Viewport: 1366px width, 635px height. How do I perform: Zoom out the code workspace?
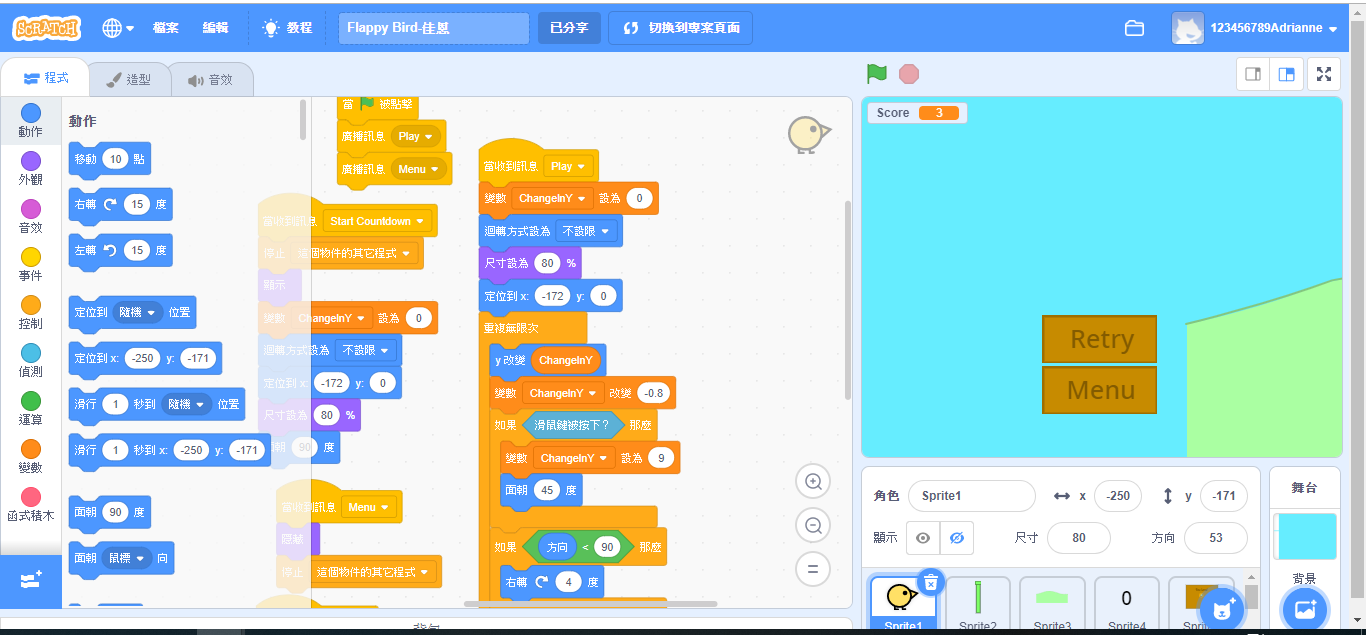(813, 525)
